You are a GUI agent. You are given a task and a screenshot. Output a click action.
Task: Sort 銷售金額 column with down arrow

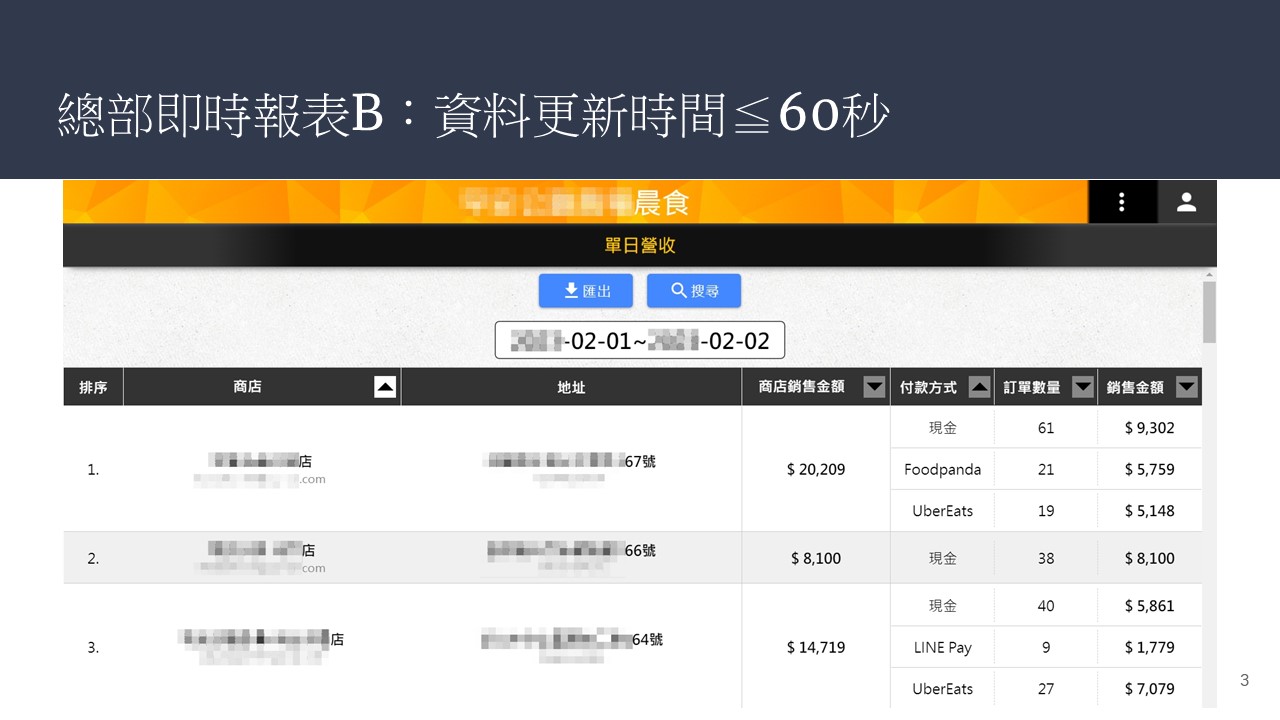pos(1186,387)
